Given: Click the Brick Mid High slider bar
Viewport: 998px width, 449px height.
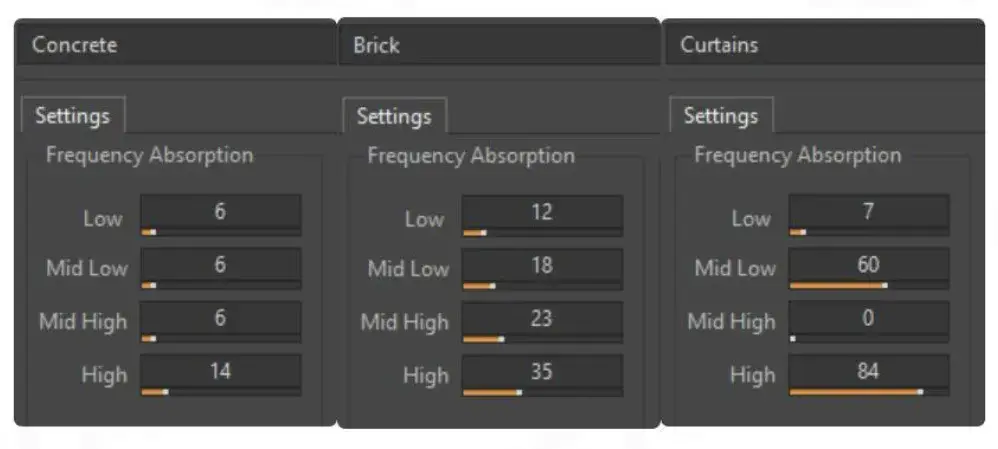Looking at the screenshot, I should pyautogui.click(x=542, y=339).
